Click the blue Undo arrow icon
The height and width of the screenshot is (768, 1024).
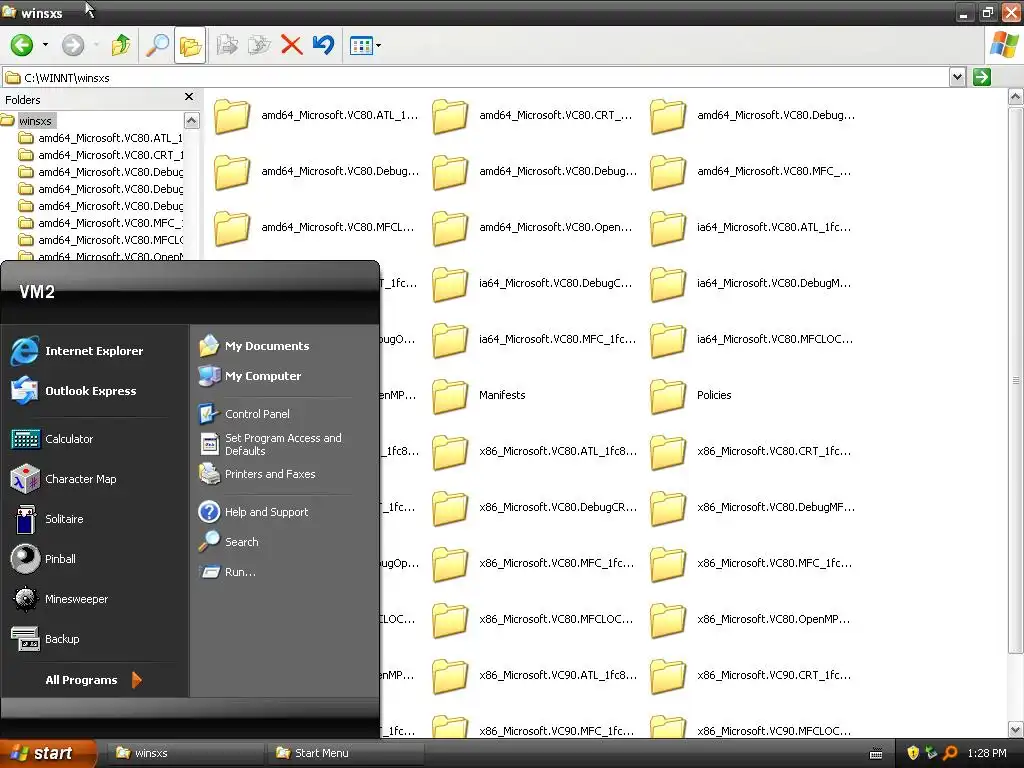point(323,45)
